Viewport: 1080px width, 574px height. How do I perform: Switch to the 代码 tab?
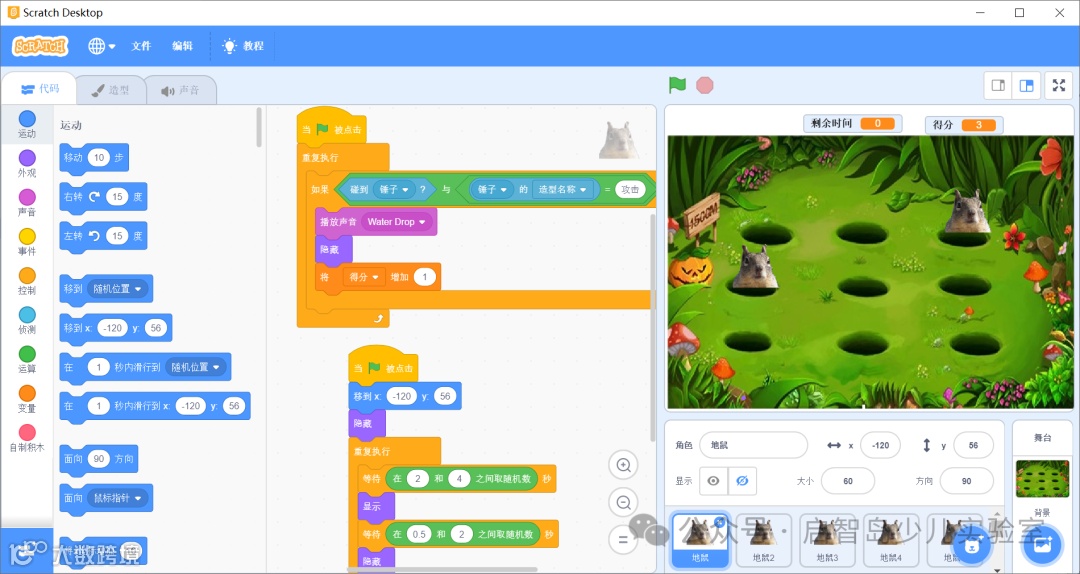click(39, 89)
